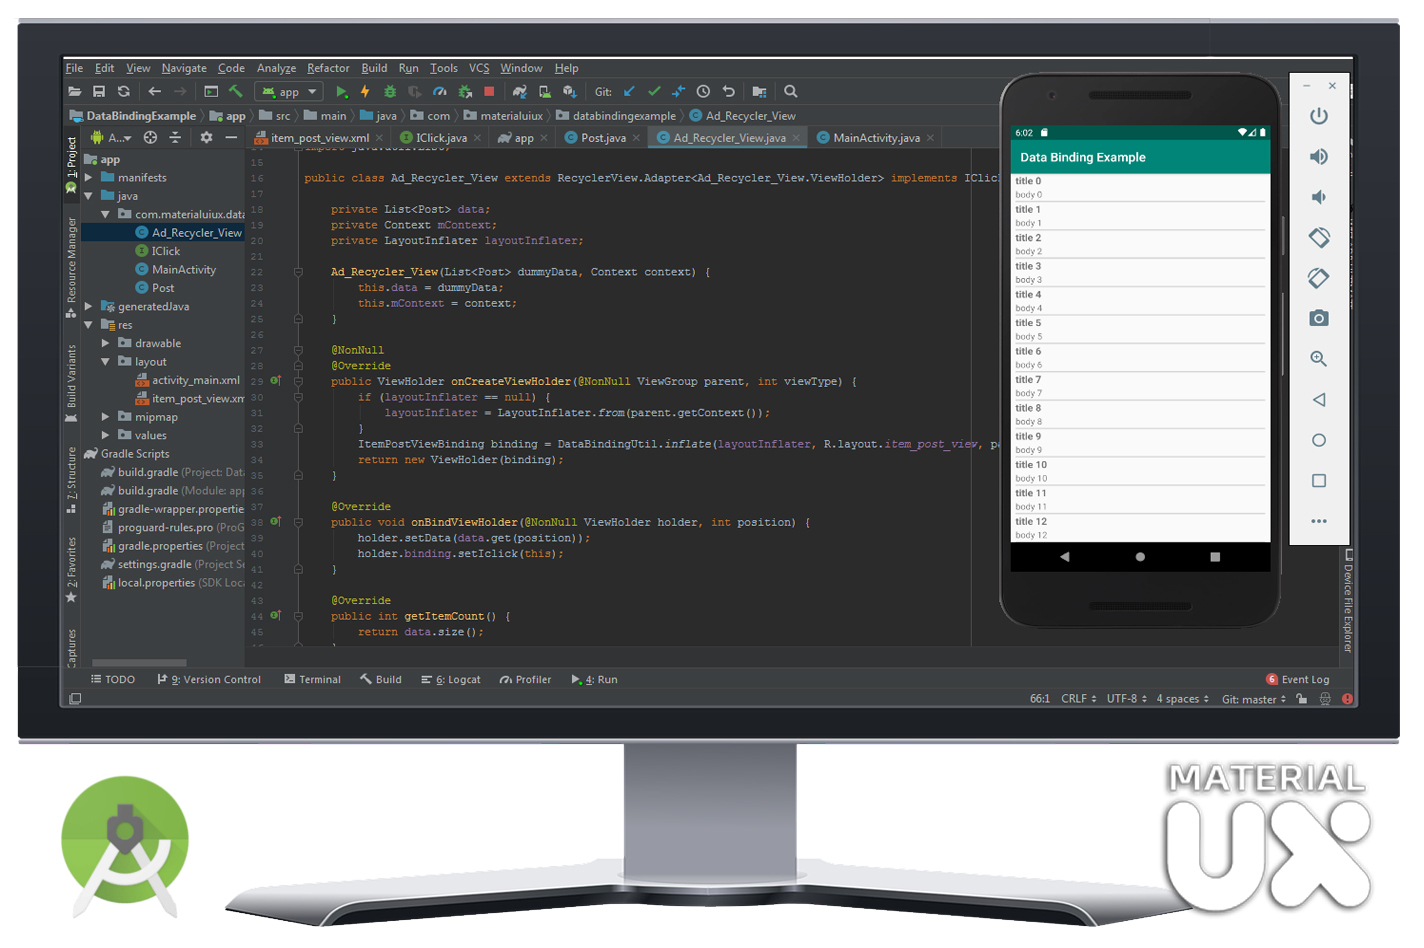Expand the manifests folder

click(89, 178)
